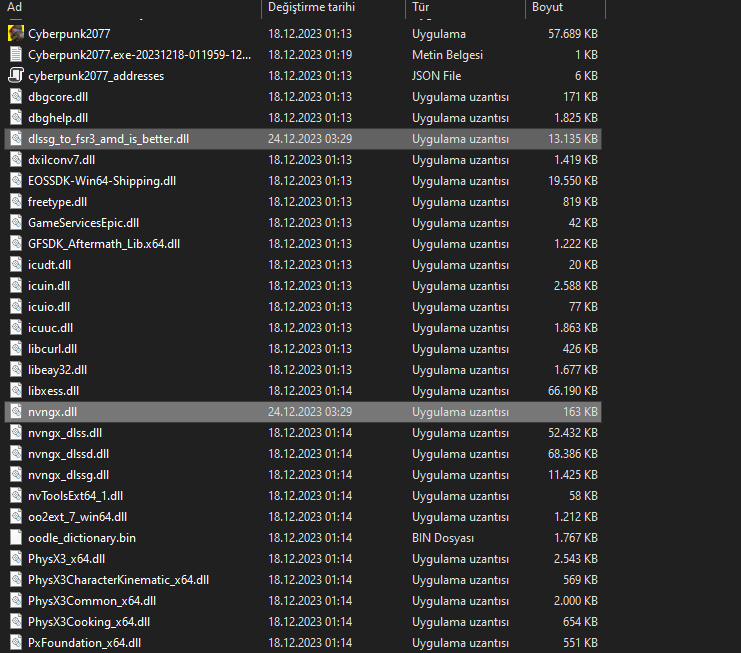Click the 57.689 KB size value
This screenshot has width=741, height=653.
[573, 34]
